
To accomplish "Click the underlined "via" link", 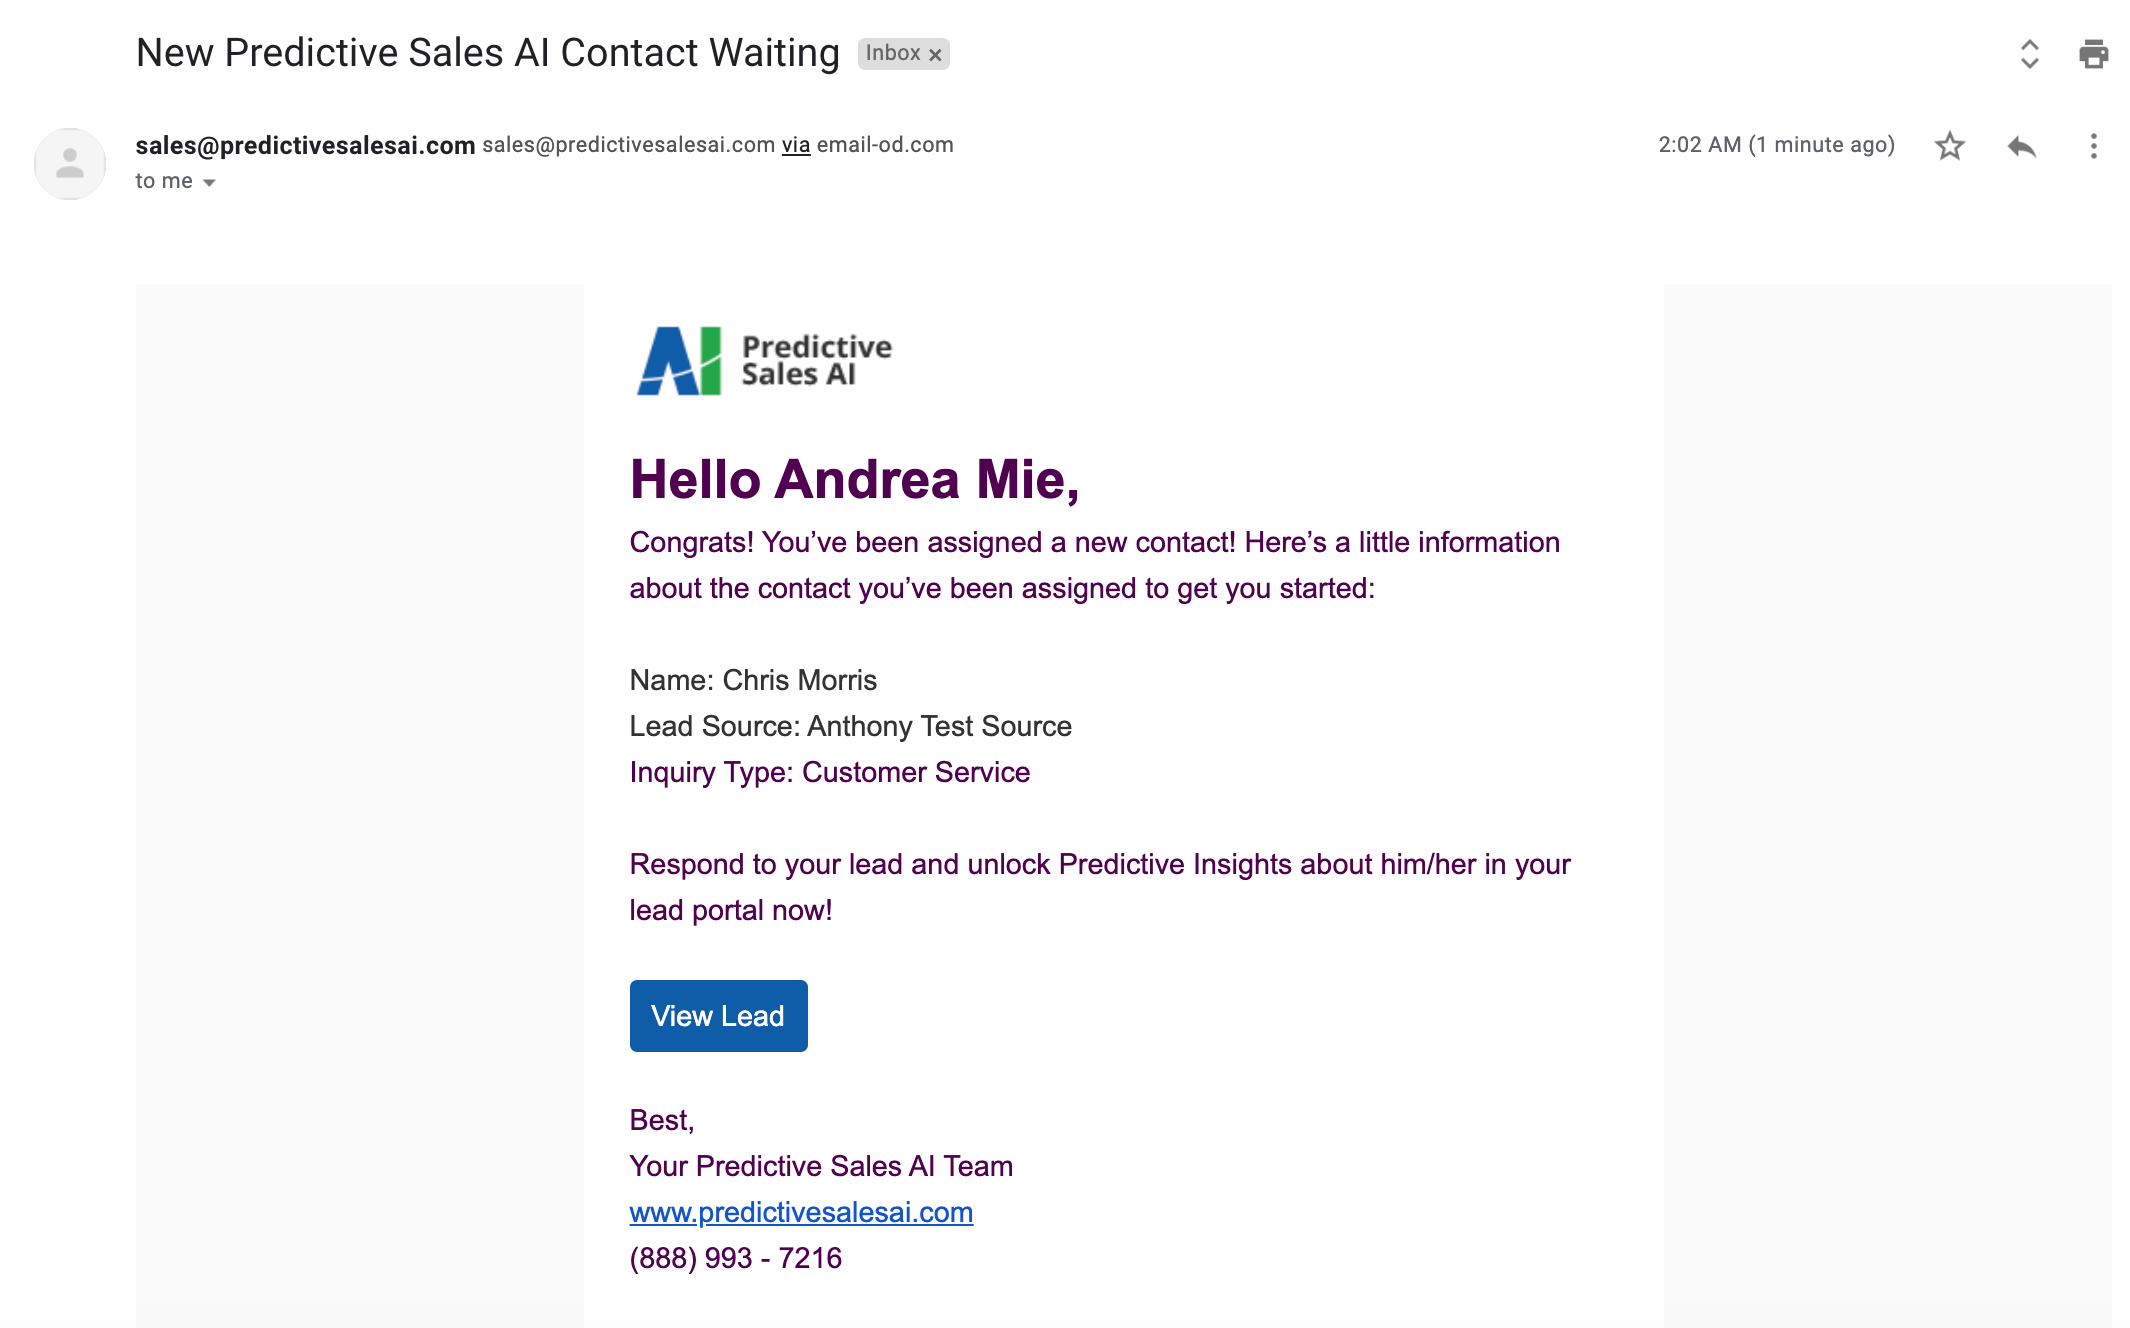I will pos(796,145).
